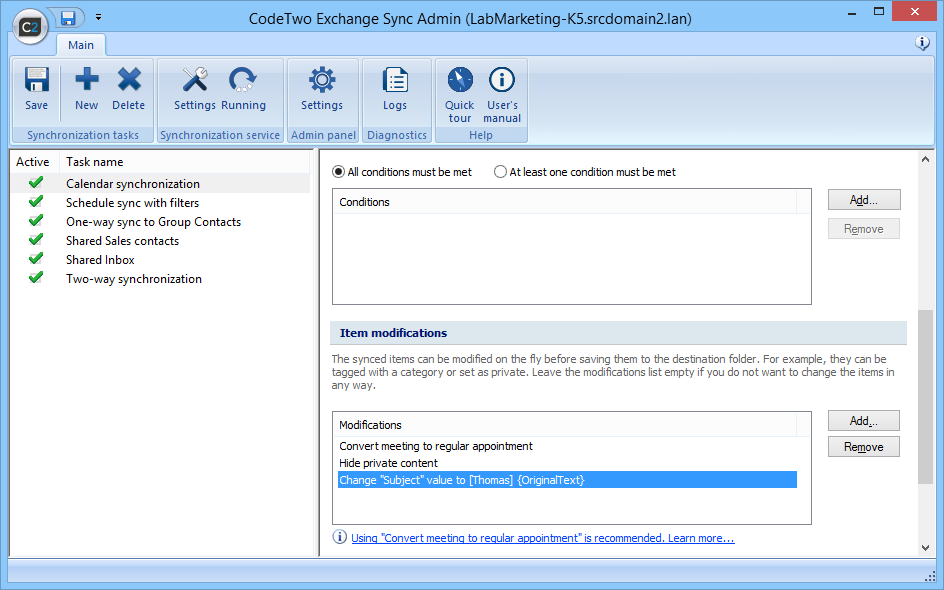Click the vertical scrollbar thumb in right panel

click(925, 396)
